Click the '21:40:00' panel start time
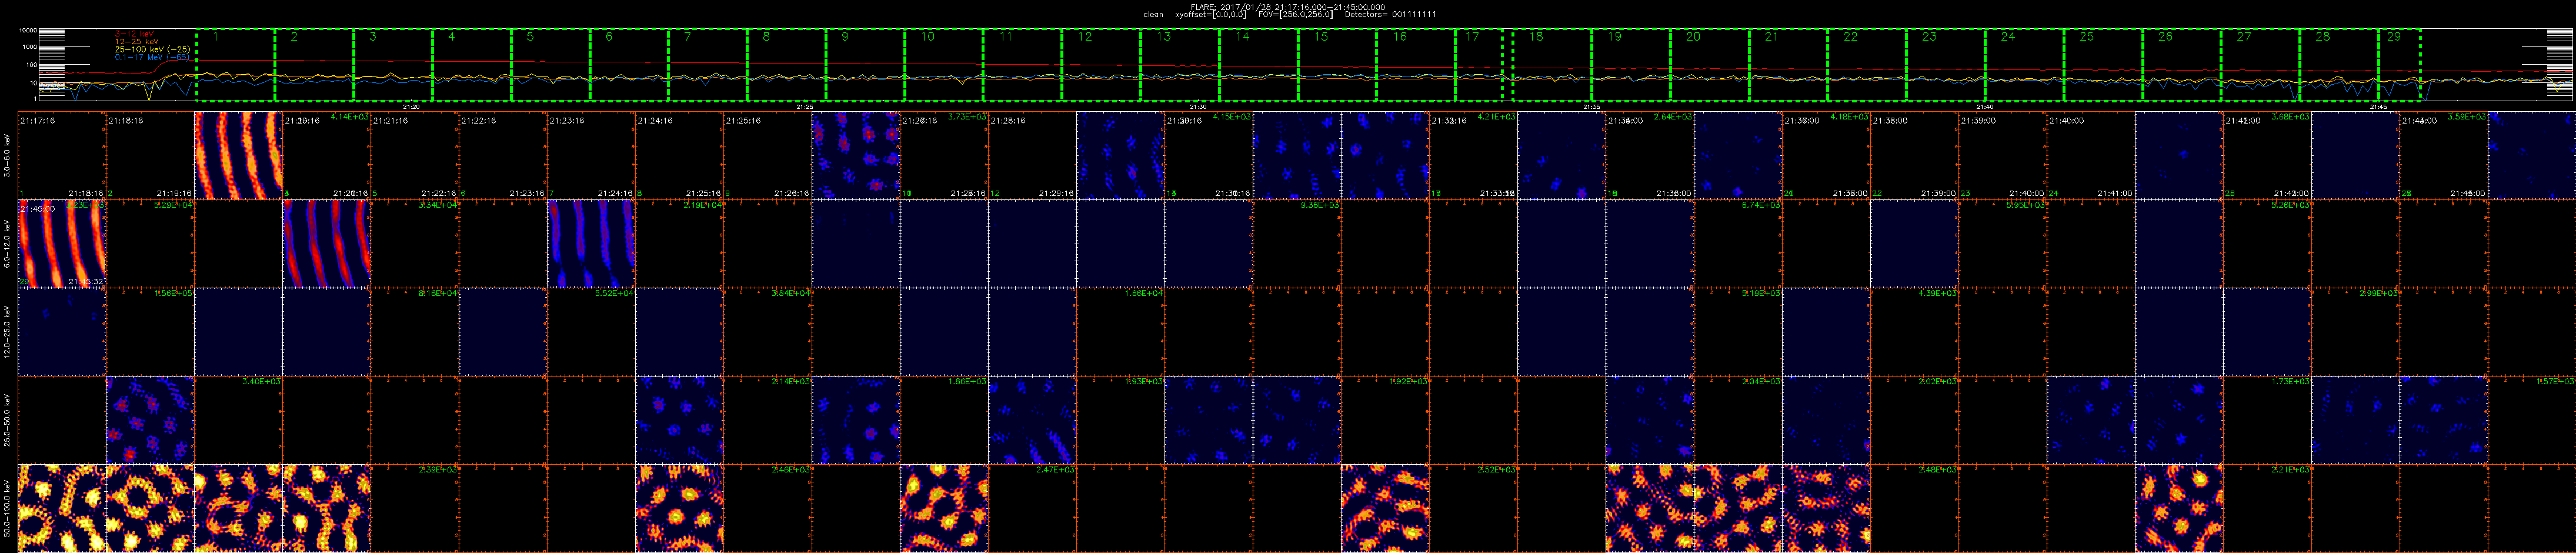This screenshot has width=2576, height=553. point(2066,120)
